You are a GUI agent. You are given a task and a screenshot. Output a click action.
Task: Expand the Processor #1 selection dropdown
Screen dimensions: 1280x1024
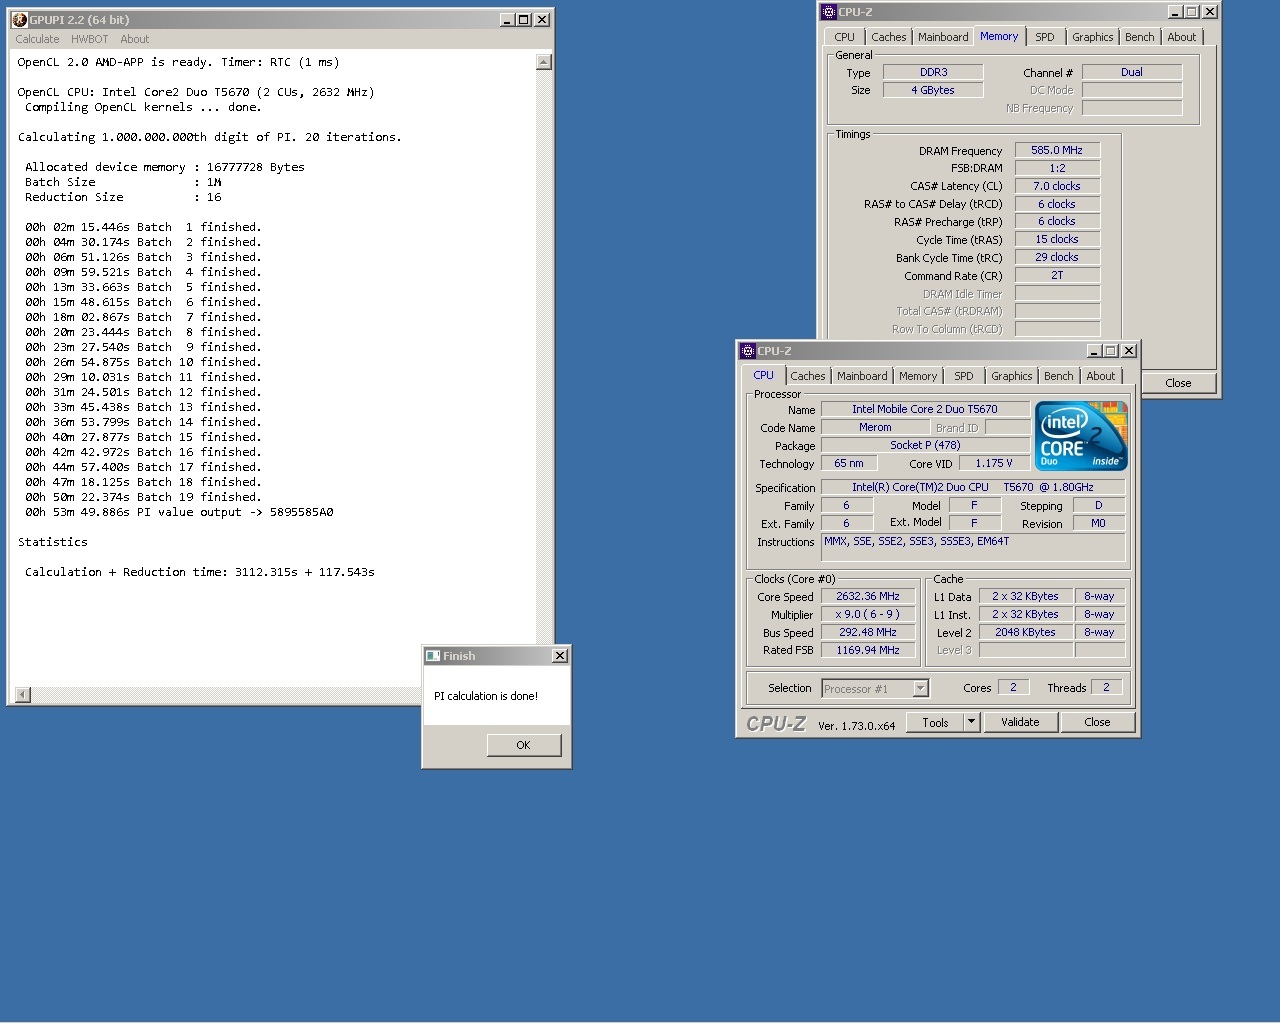(x=921, y=688)
